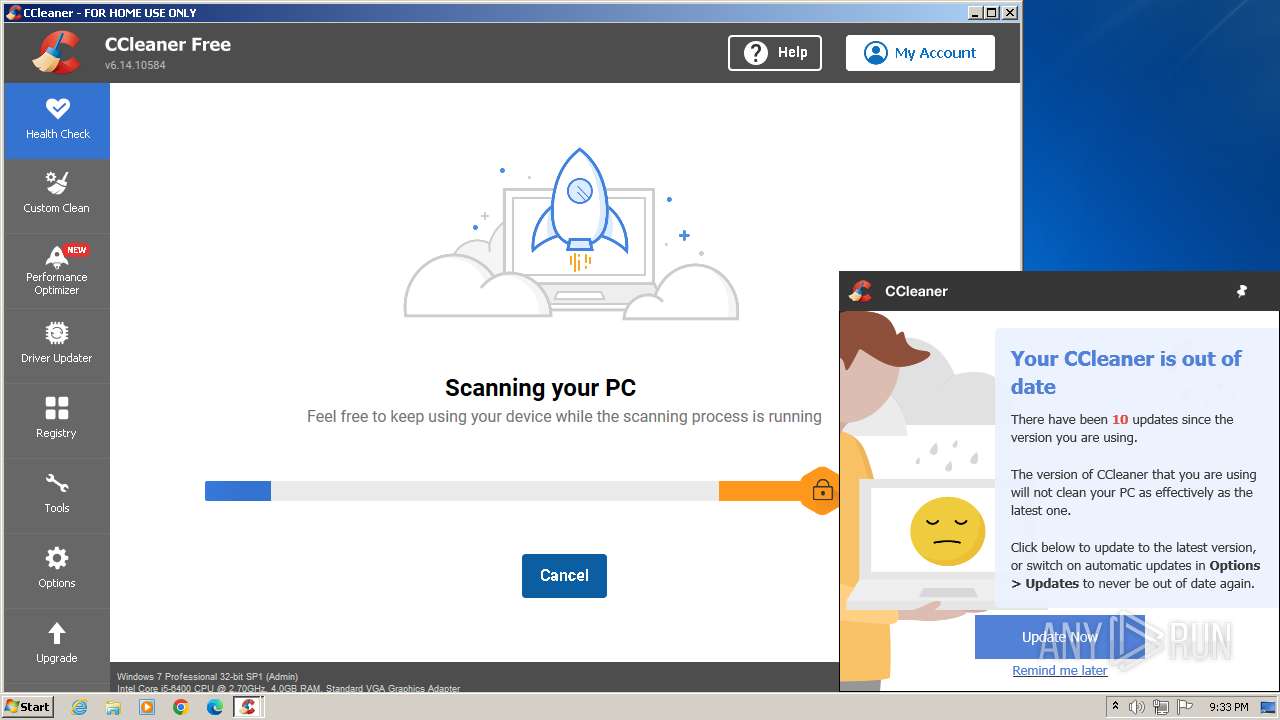Open the Custom Clean section
Image resolution: width=1280 pixels, height=720 pixels.
(57, 196)
